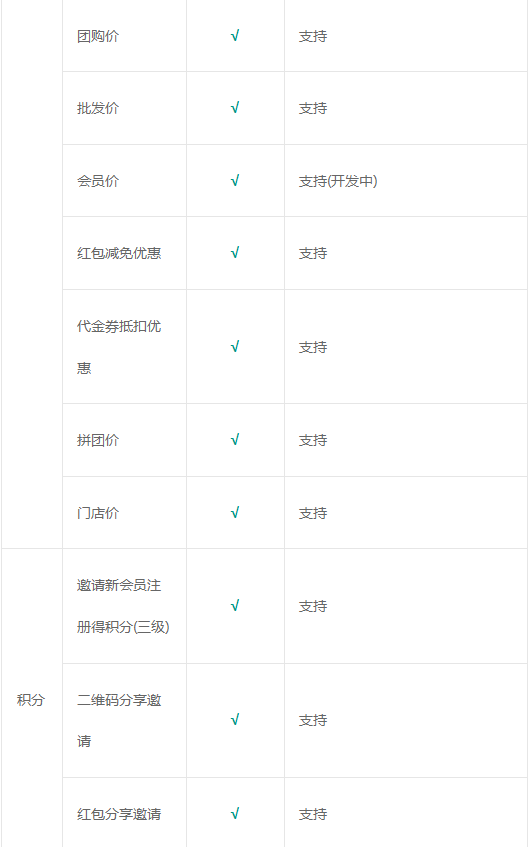This screenshot has width=529, height=847.
Task: Click the checkmark next to 批发价
Action: (235, 108)
